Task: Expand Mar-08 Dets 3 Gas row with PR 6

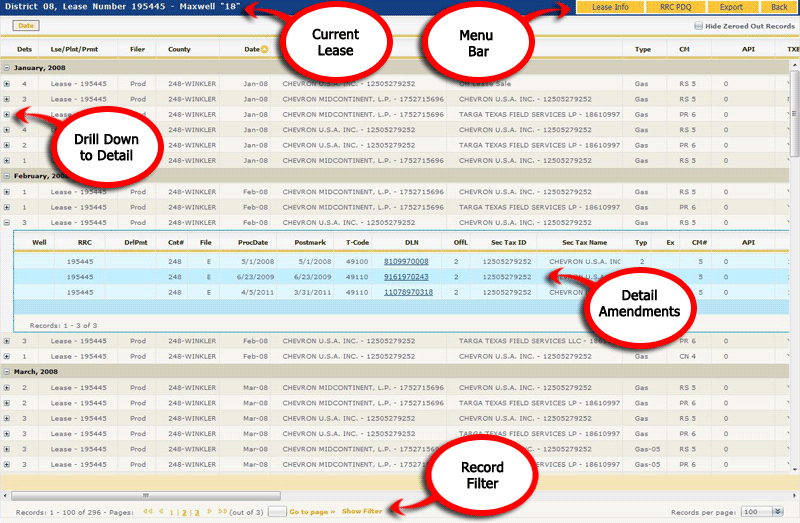Action: [x=7, y=434]
